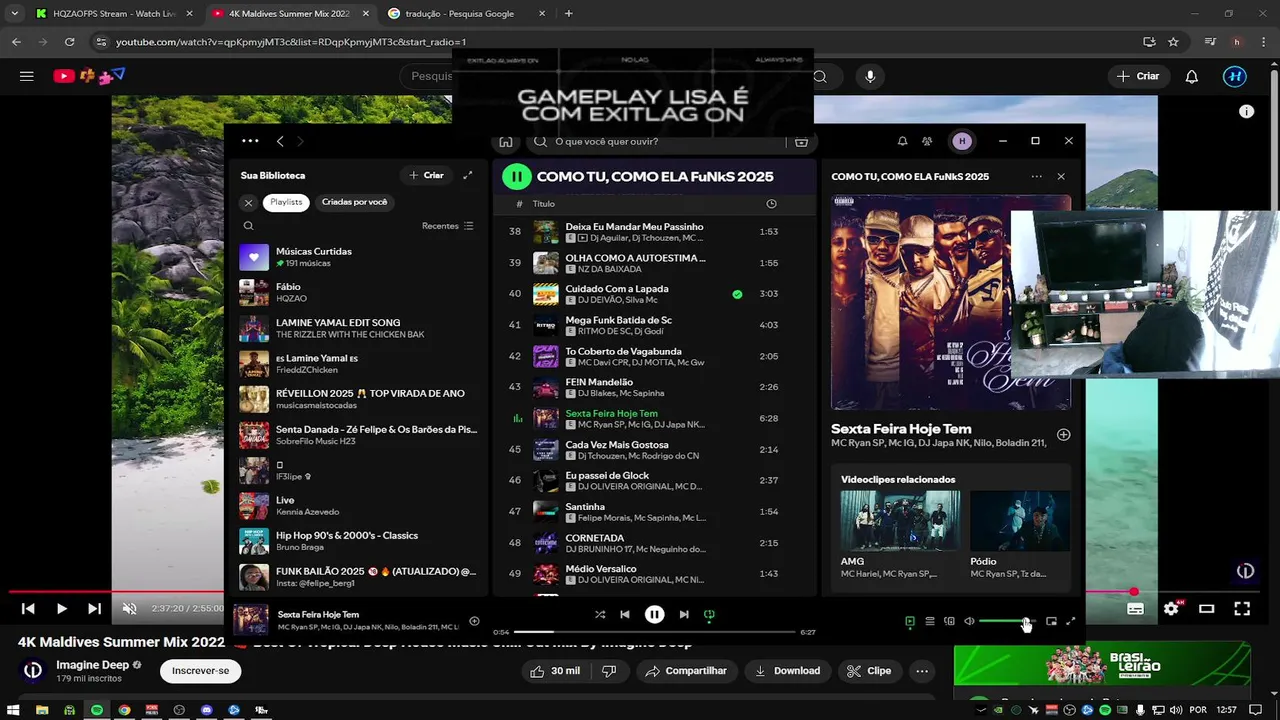Add Sexta Feira Hoje Tem to library
The height and width of the screenshot is (720, 1280).
[1064, 435]
